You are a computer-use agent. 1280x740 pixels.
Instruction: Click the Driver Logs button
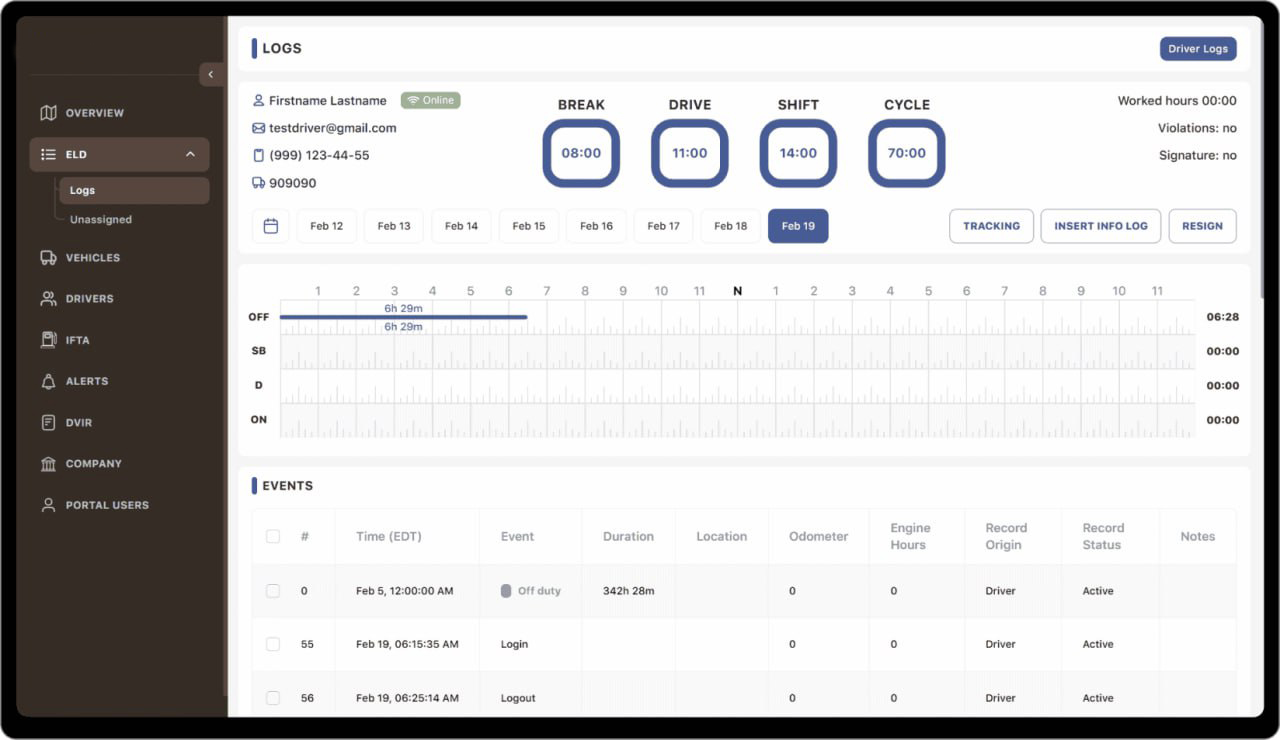[x=1198, y=49]
